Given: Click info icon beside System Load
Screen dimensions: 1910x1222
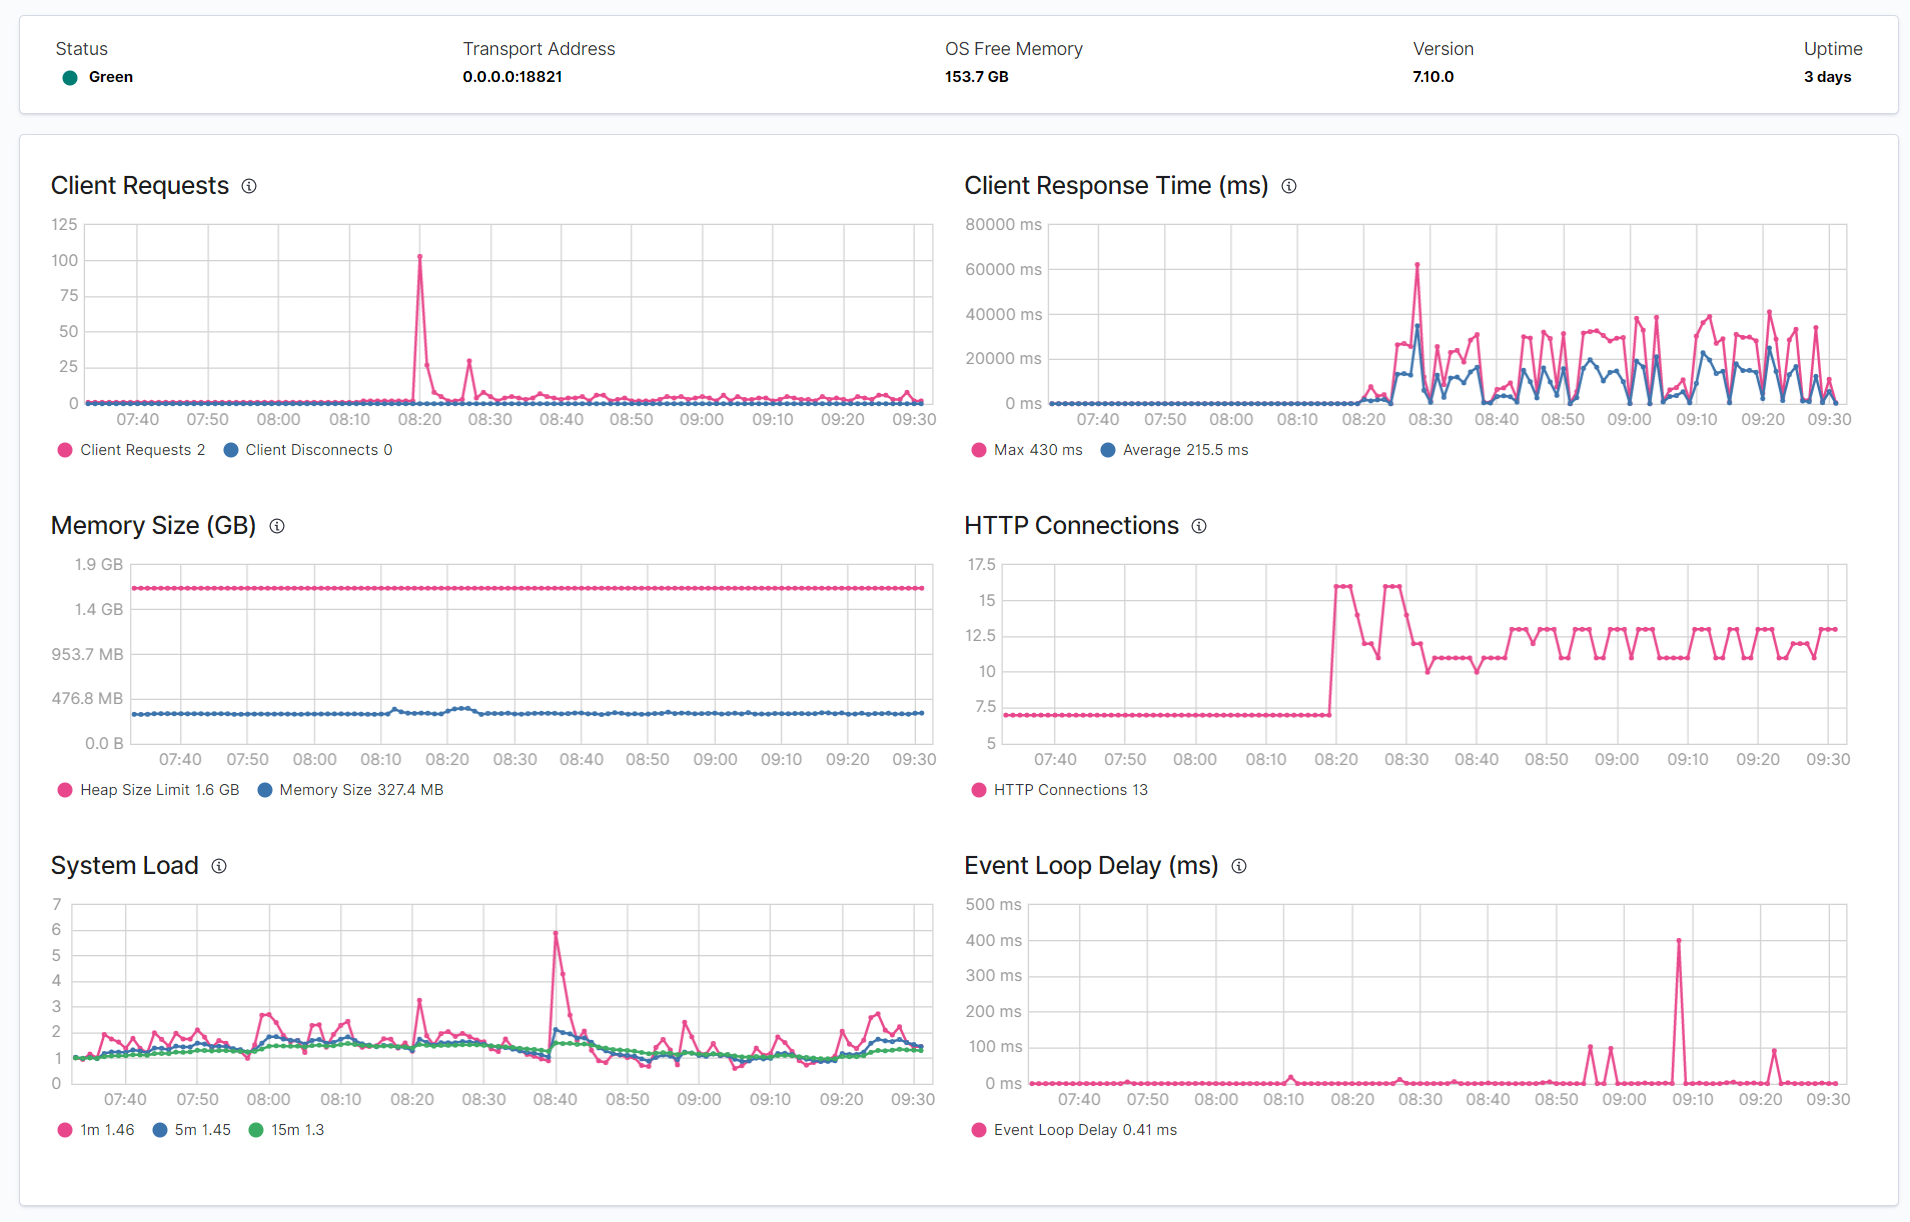Looking at the screenshot, I should (219, 866).
